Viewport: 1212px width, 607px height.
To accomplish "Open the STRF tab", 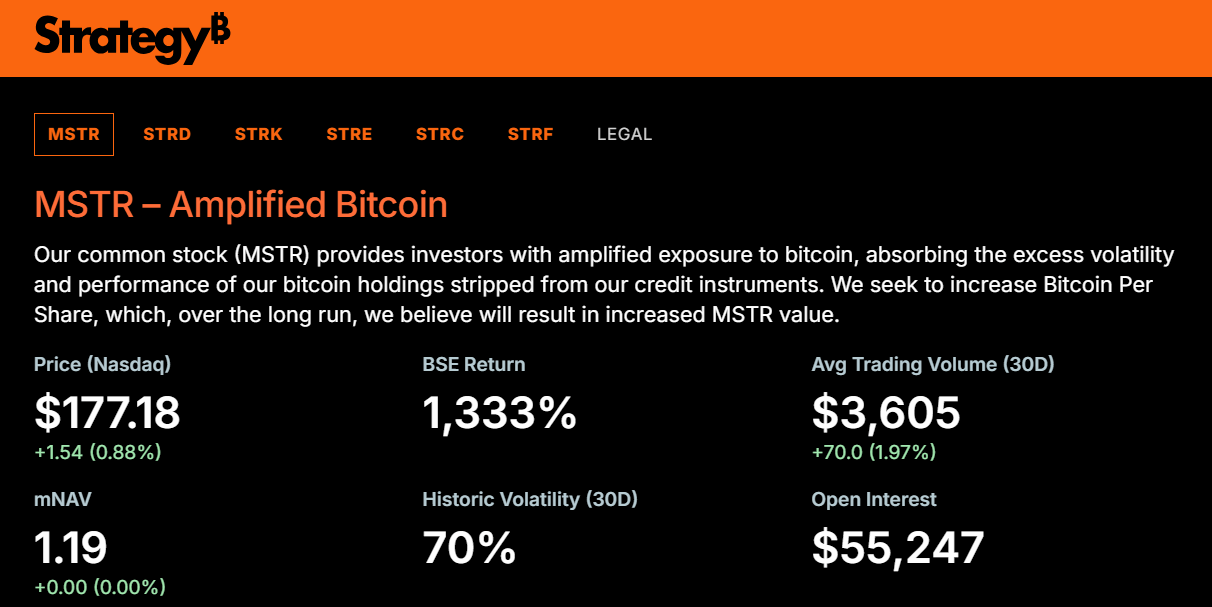I will pos(530,134).
